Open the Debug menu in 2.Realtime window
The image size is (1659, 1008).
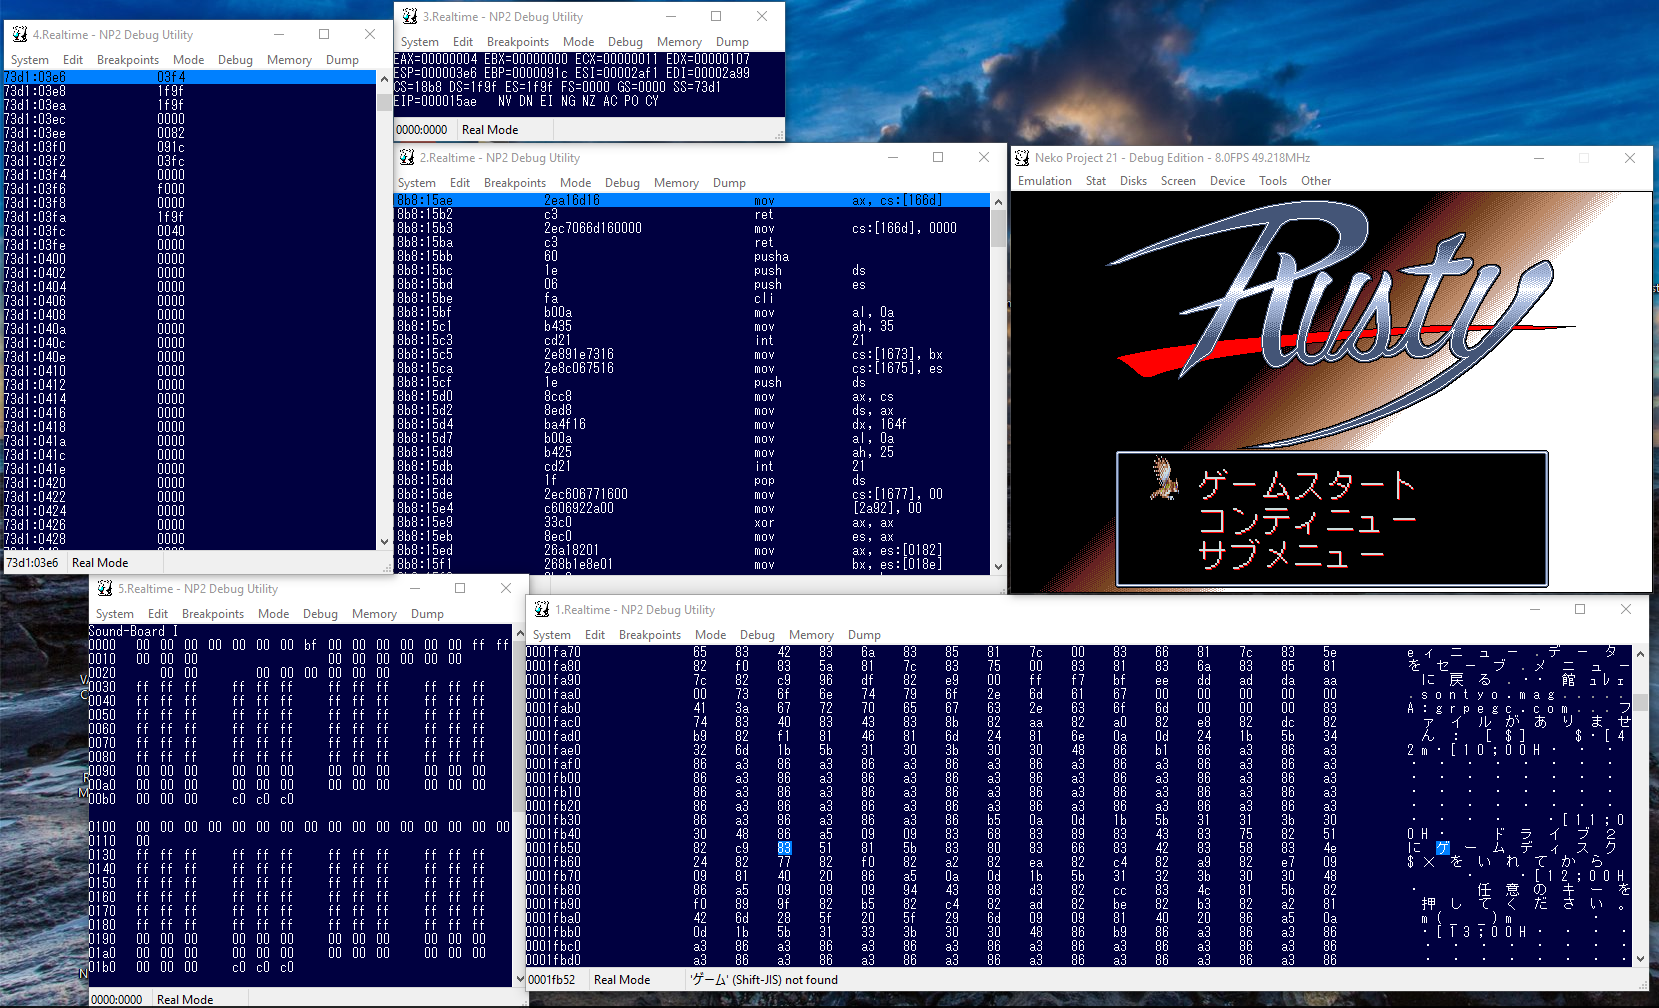tap(622, 183)
